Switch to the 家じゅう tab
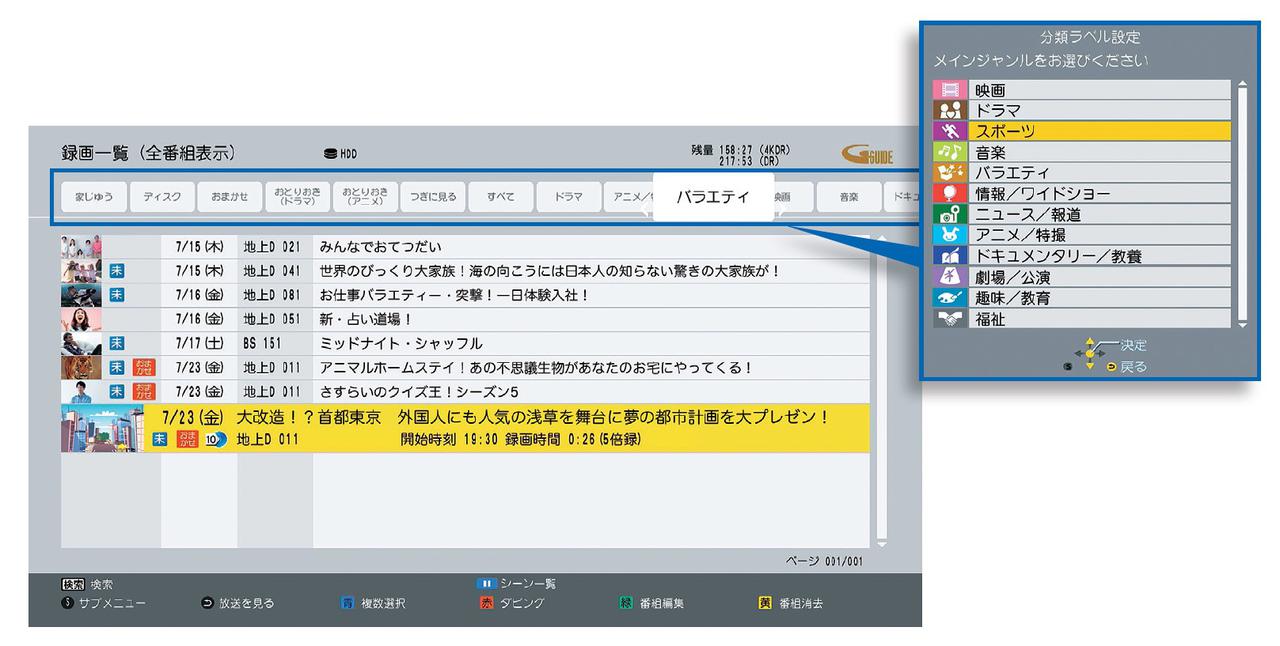This screenshot has height=646, width=1280. [94, 198]
